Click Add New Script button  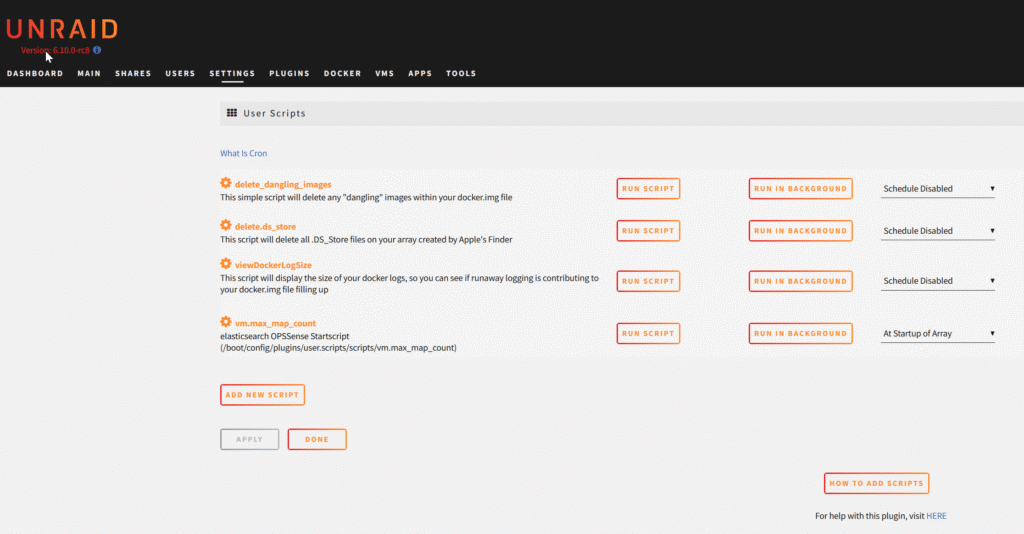click(x=262, y=395)
